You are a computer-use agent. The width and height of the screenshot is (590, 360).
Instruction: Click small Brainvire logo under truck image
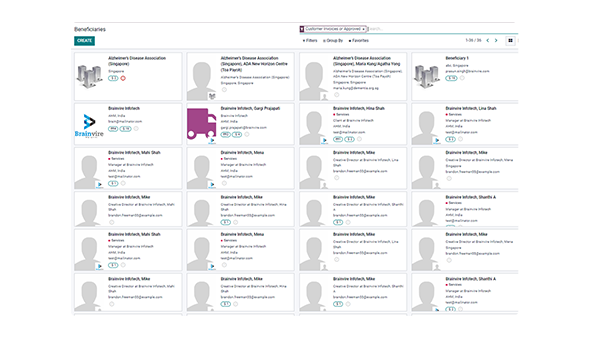(212, 141)
